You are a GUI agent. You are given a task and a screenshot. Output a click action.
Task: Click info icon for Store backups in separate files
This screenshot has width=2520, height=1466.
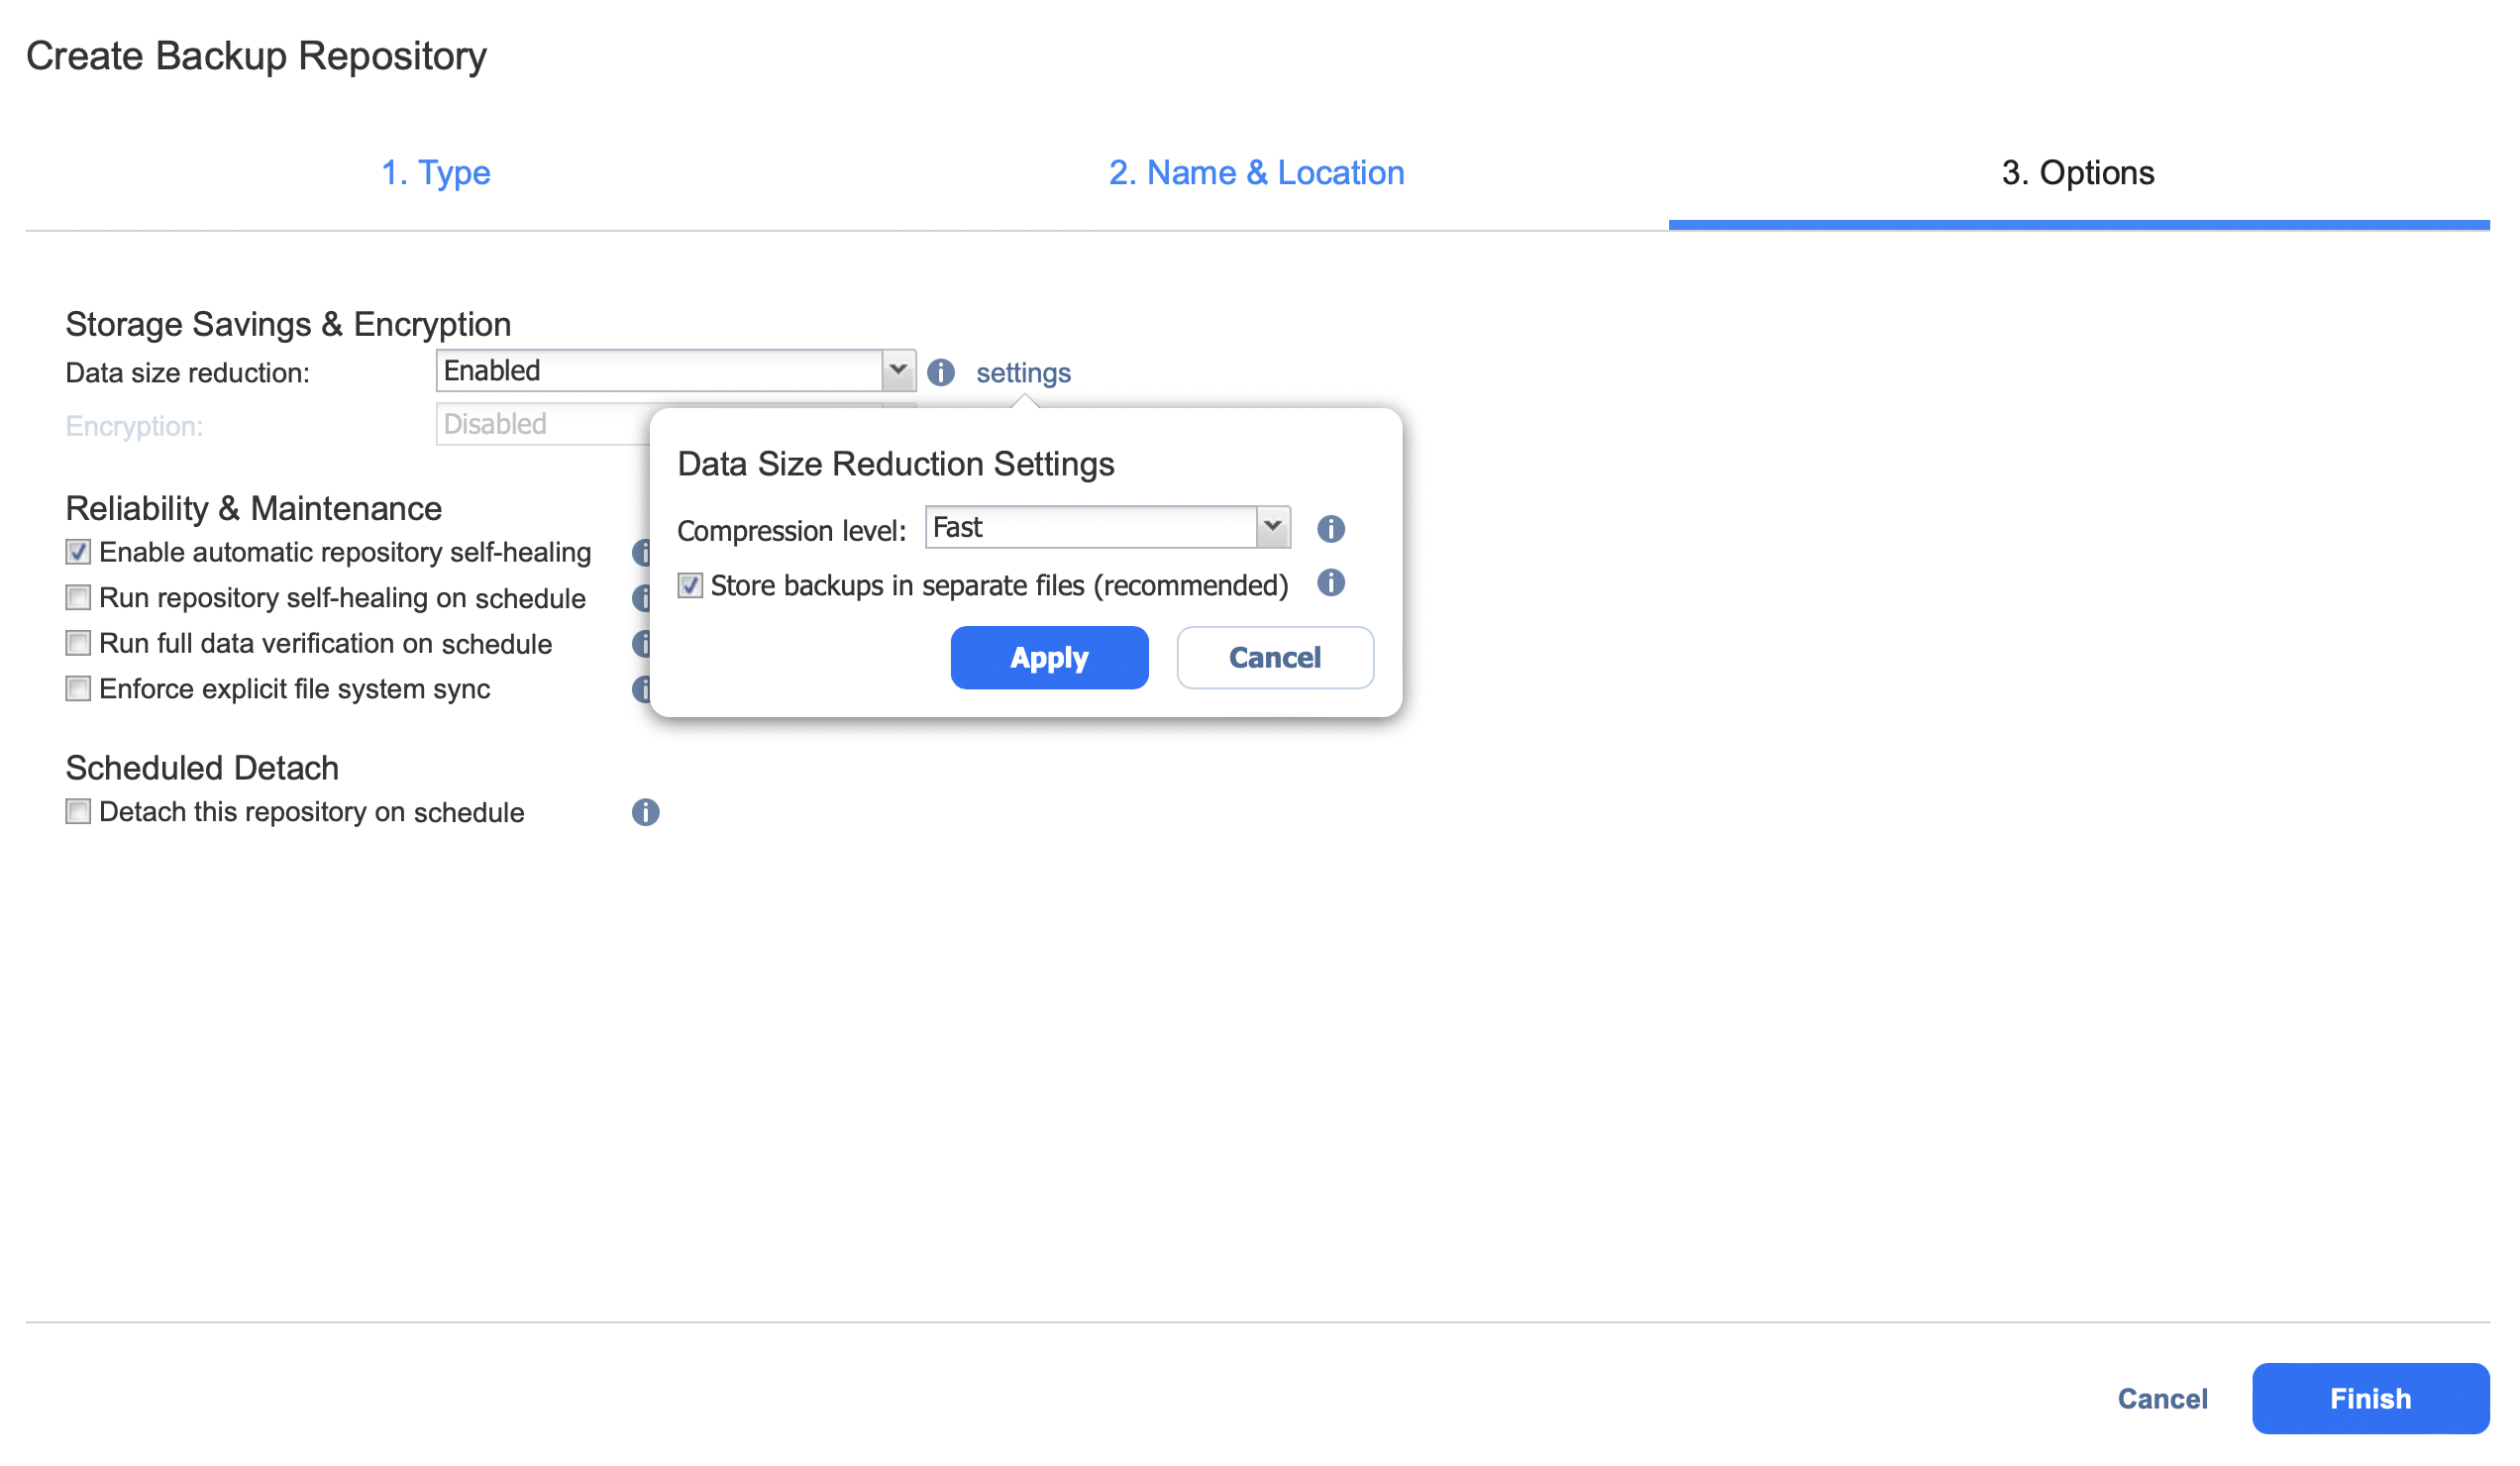1330,583
